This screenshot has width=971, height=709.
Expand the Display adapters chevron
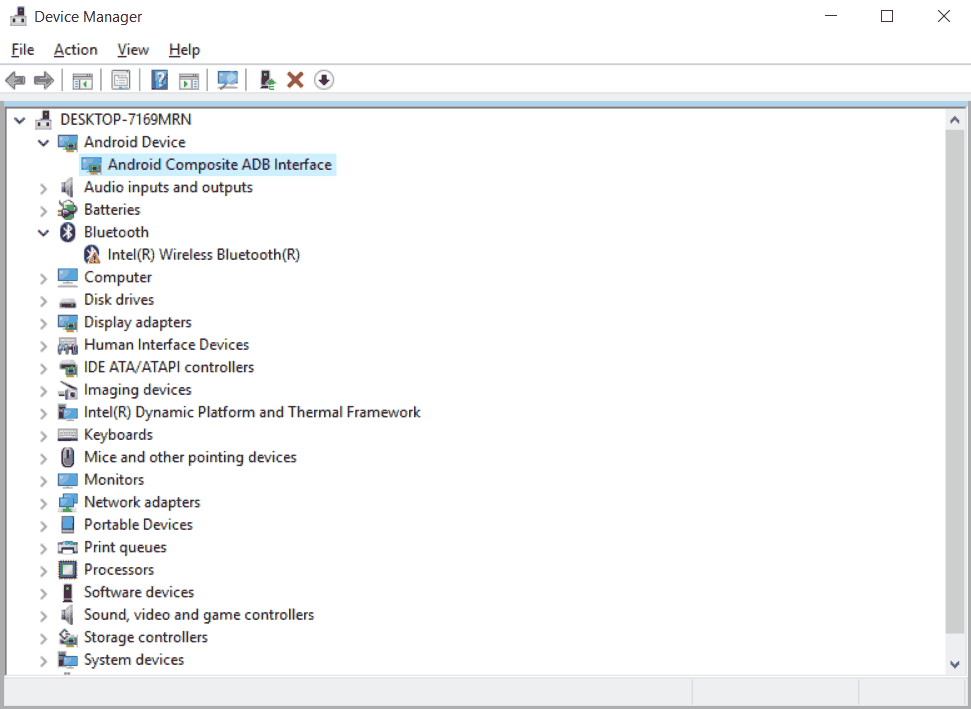point(43,323)
